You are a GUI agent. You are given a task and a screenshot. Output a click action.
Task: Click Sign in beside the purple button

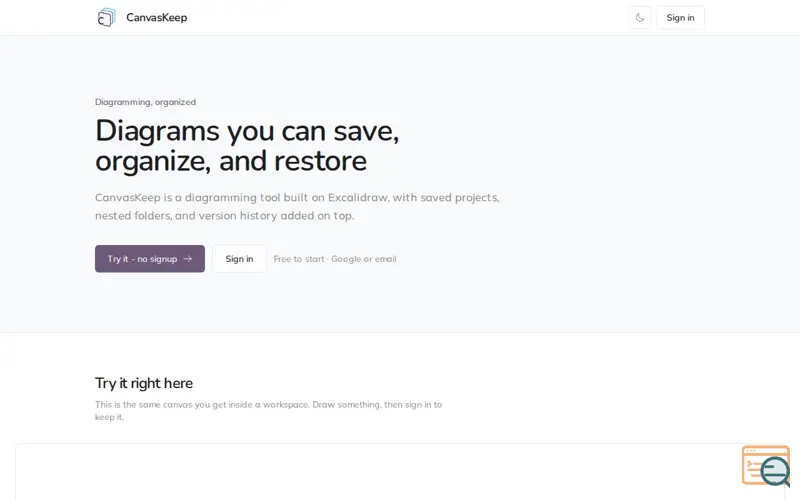pos(239,259)
